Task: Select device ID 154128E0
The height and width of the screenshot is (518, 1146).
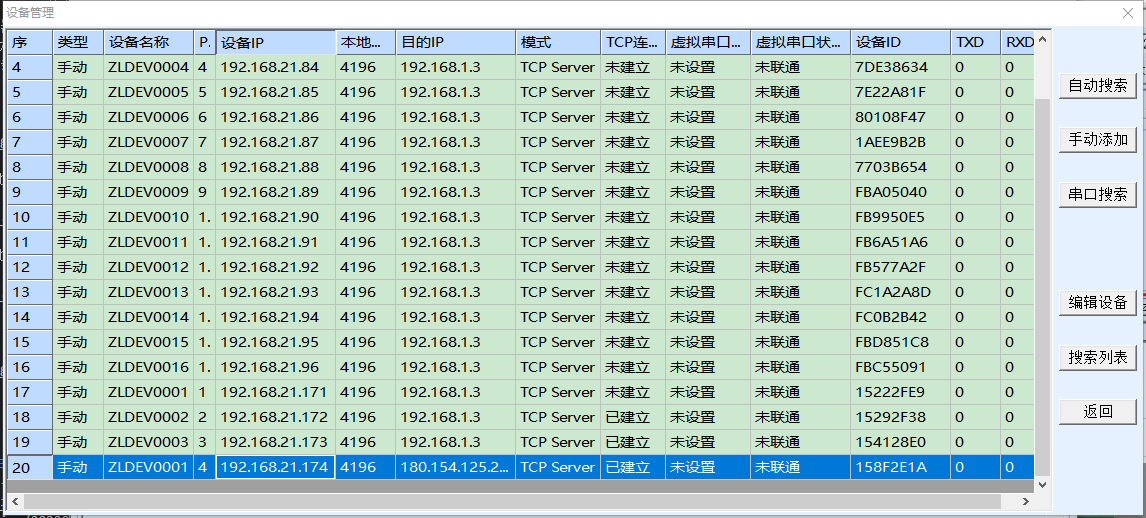Action: pos(900,442)
